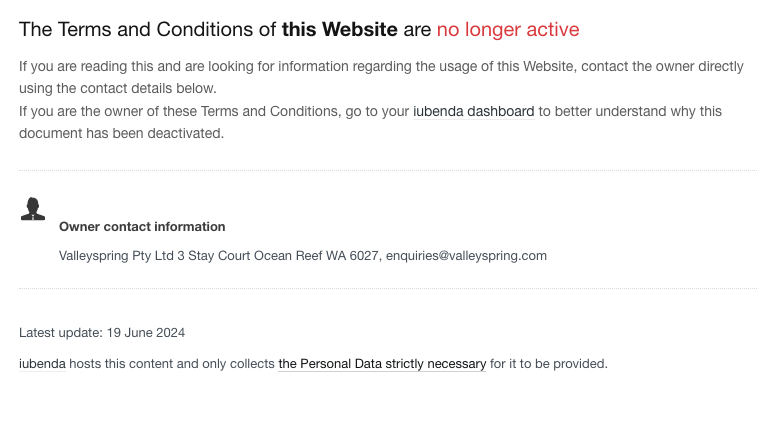The image size is (769, 425).
Task: Click the 'Latest update: 19 June 2024' line
Action: click(102, 332)
